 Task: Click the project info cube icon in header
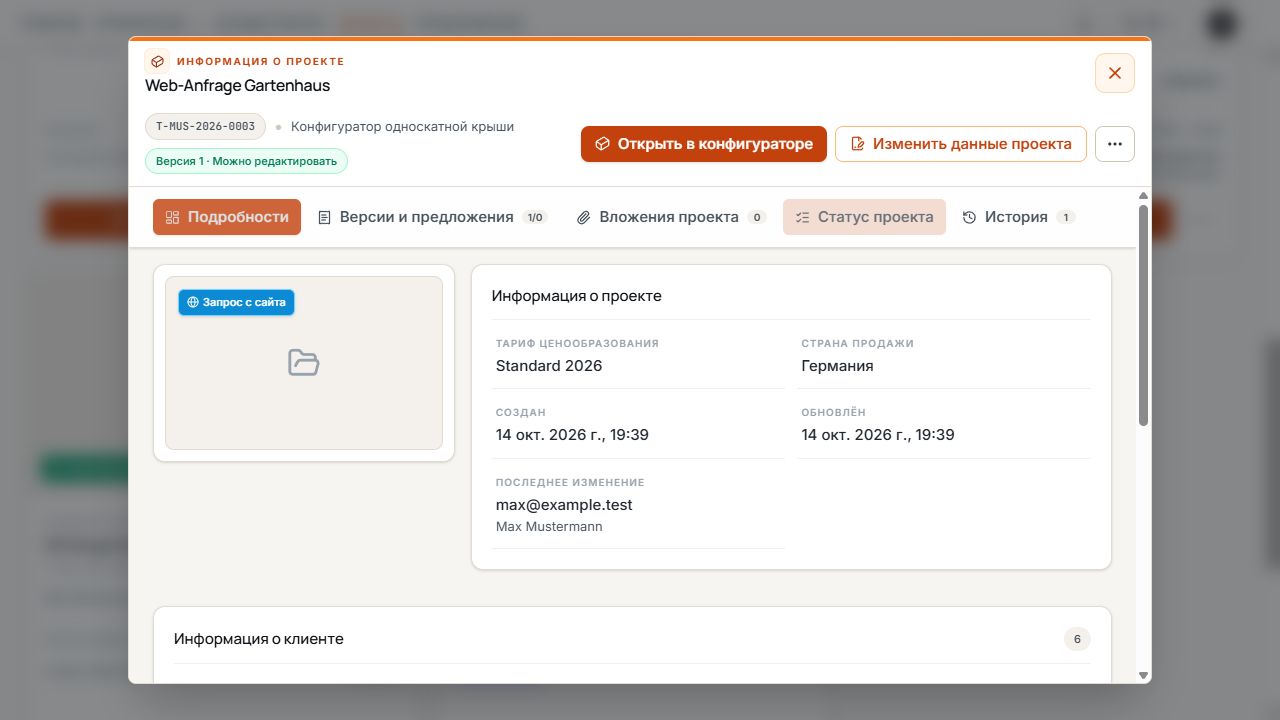(157, 61)
